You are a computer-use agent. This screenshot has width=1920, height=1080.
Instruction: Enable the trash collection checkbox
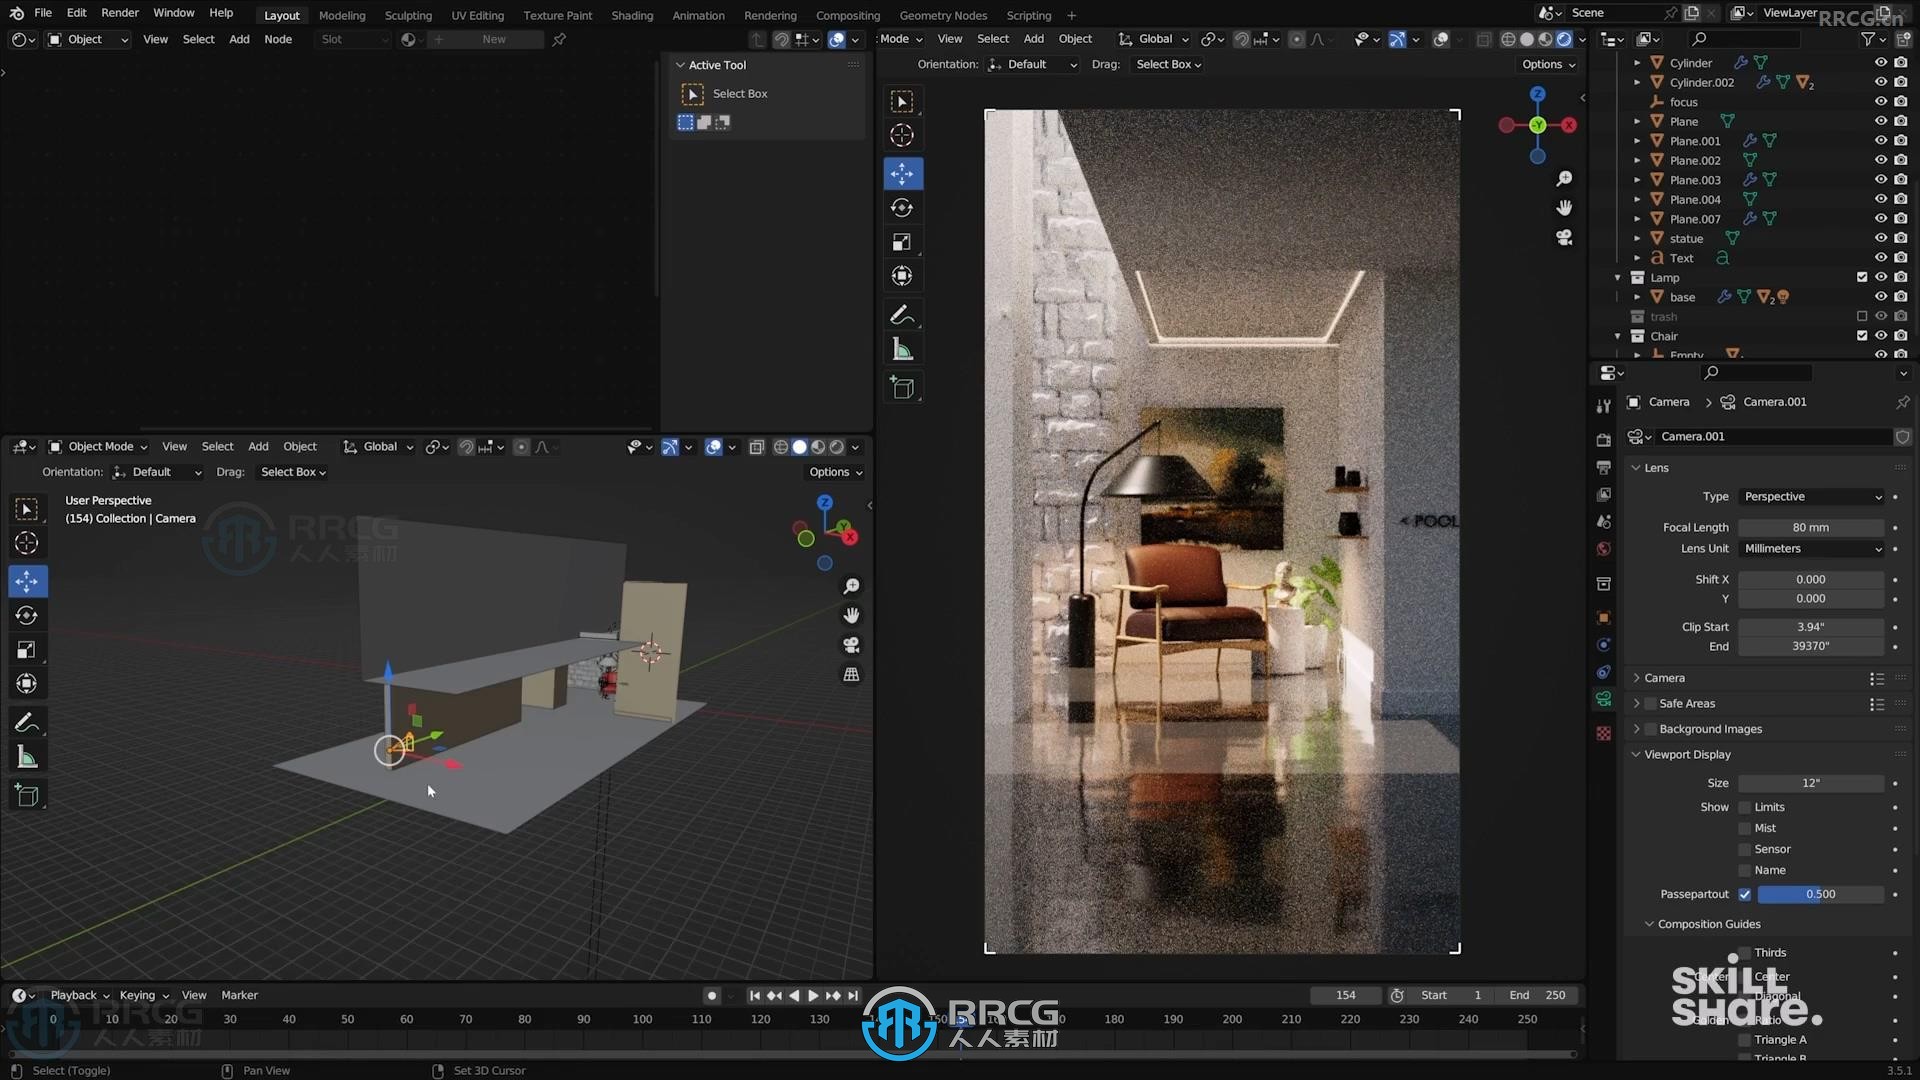coord(1862,316)
